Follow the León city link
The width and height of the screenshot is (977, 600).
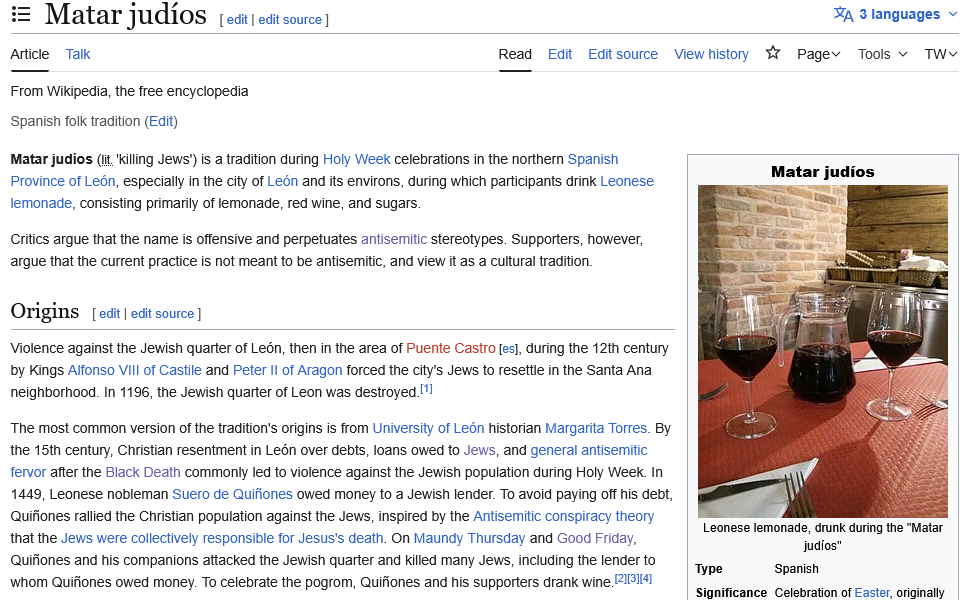click(x=282, y=181)
